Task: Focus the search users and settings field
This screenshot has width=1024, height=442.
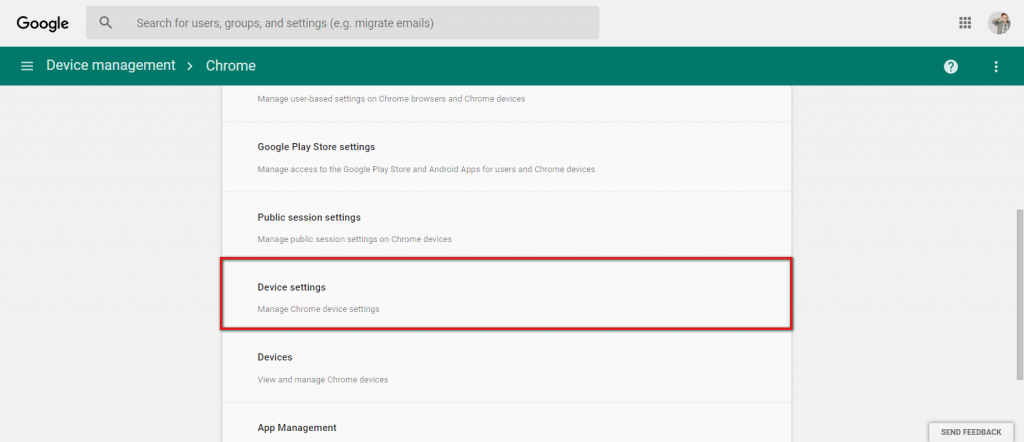Action: 342,23
